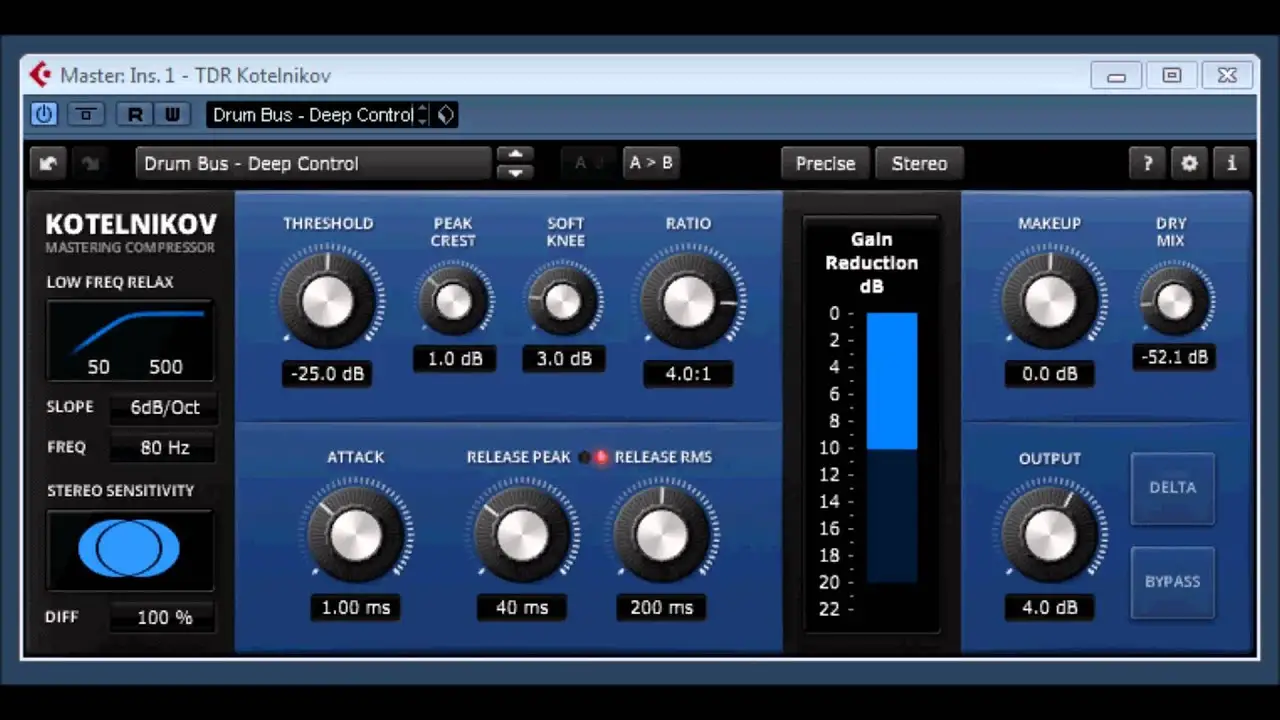Click the host bypass icon next to power
The width and height of the screenshot is (1280, 720).
click(86, 114)
